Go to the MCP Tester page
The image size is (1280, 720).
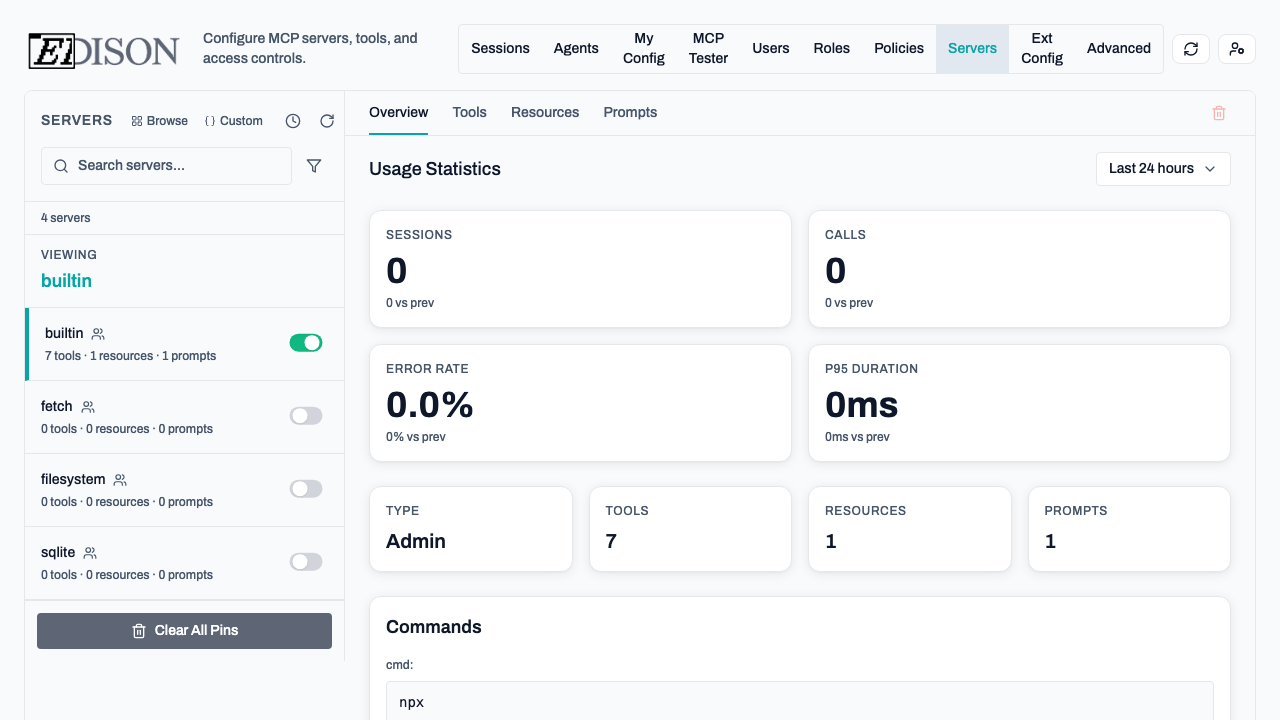(x=708, y=49)
